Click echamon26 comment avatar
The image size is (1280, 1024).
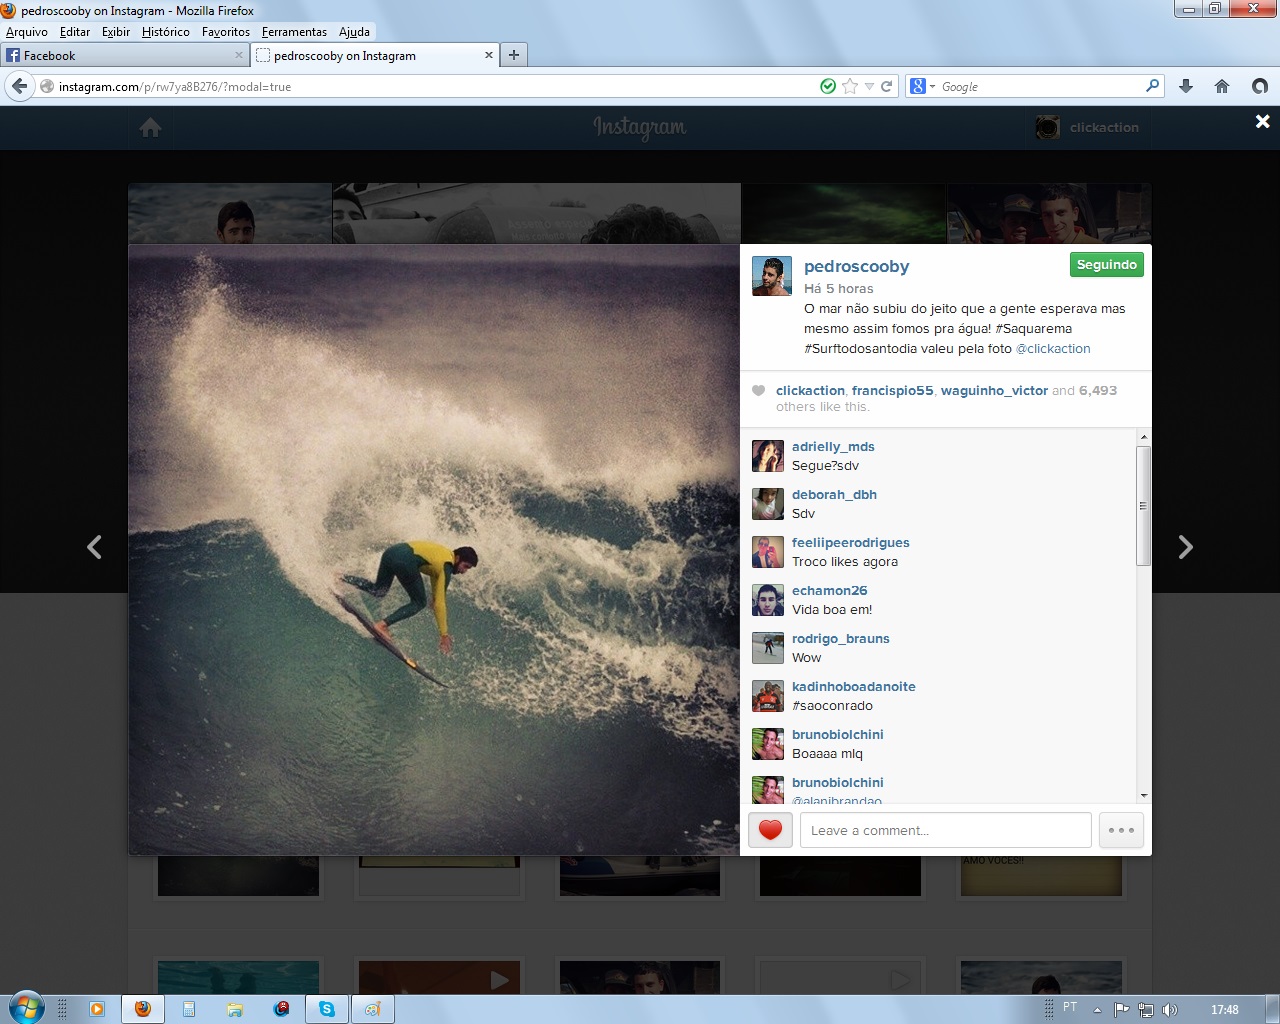(x=768, y=600)
